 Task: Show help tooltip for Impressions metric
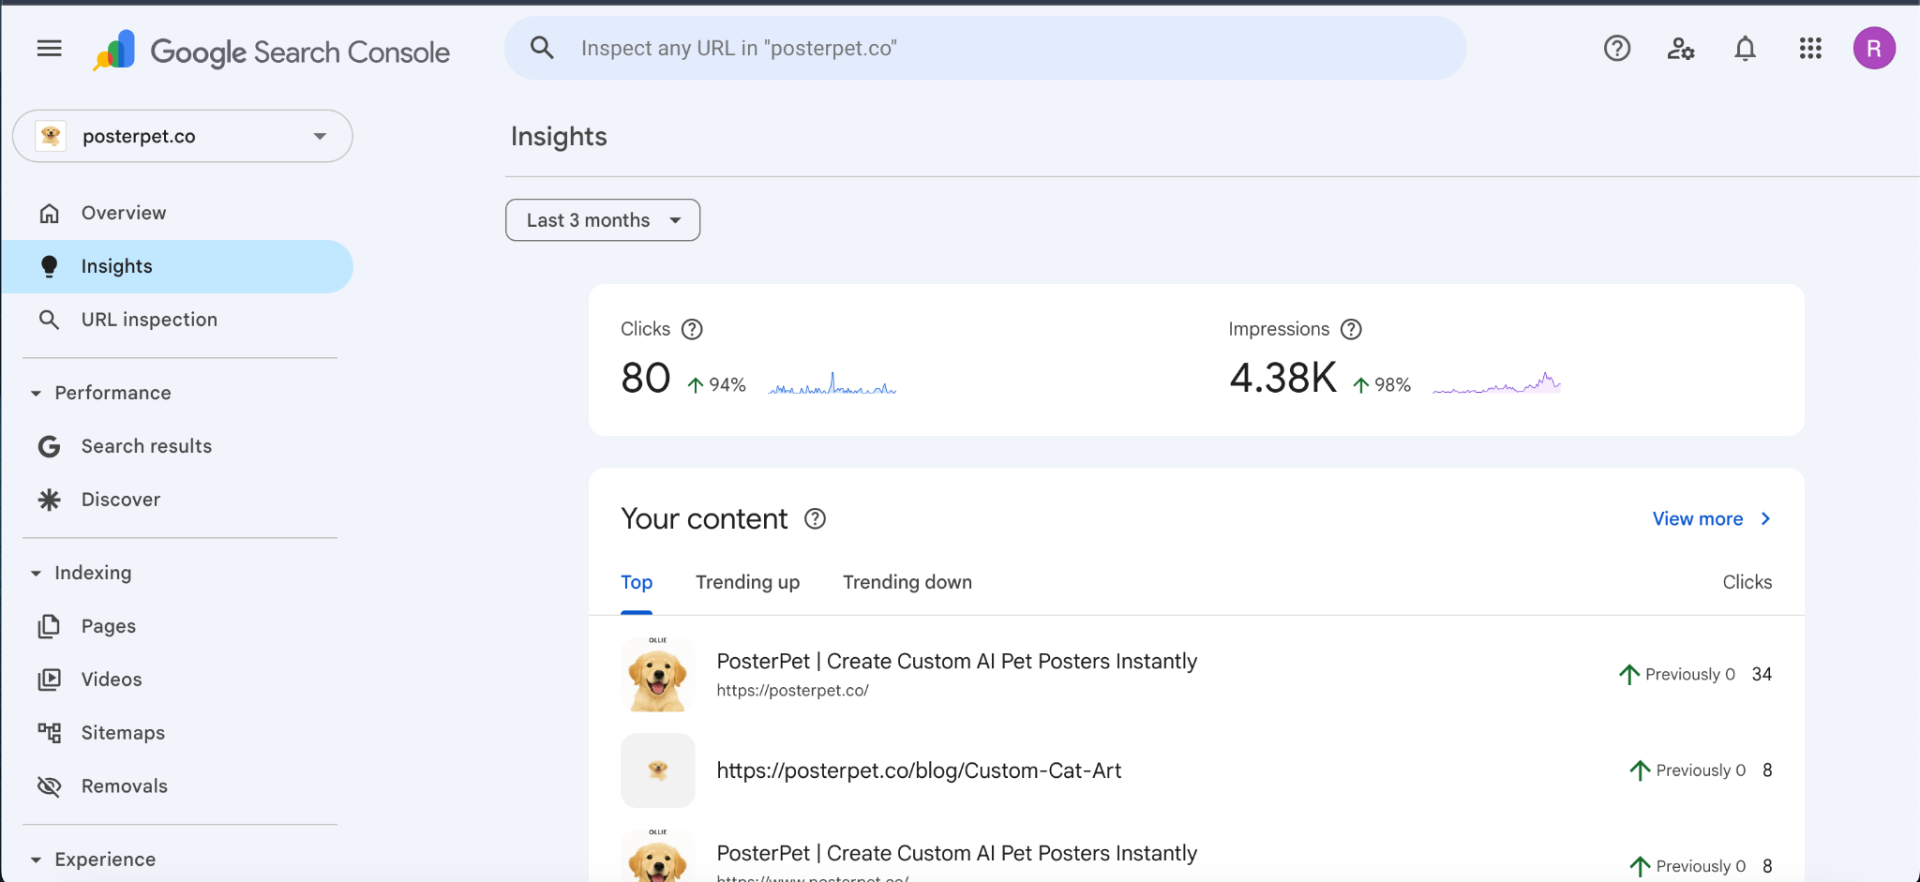pyautogui.click(x=1351, y=329)
